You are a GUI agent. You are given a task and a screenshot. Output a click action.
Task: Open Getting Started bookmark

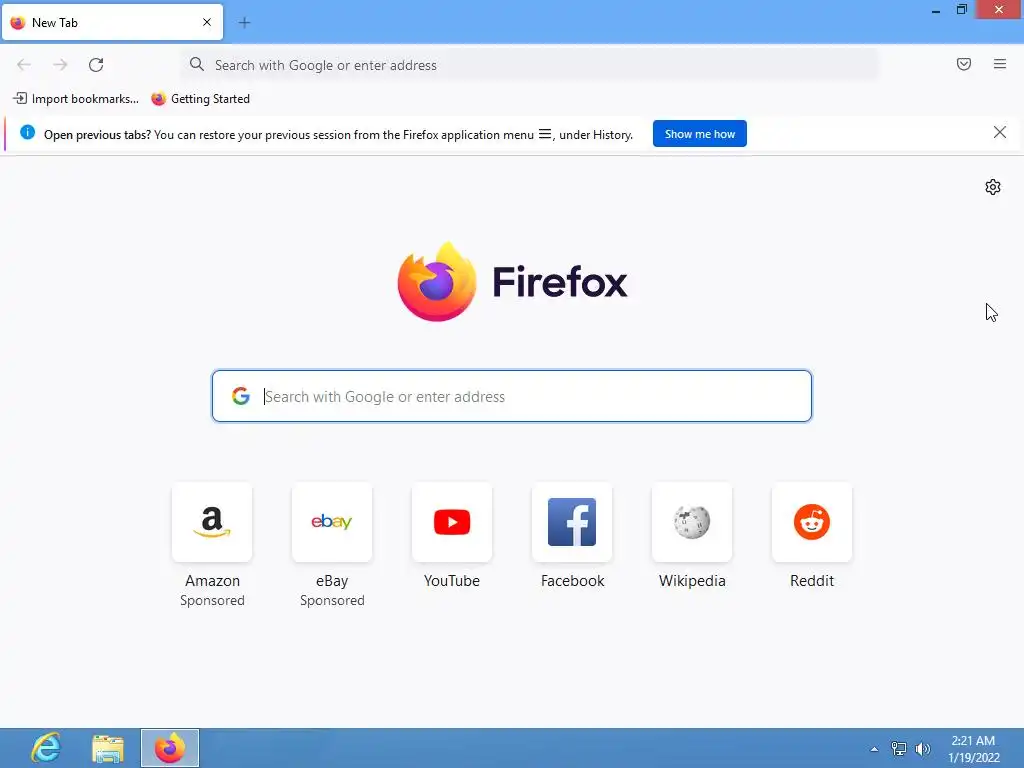click(200, 99)
